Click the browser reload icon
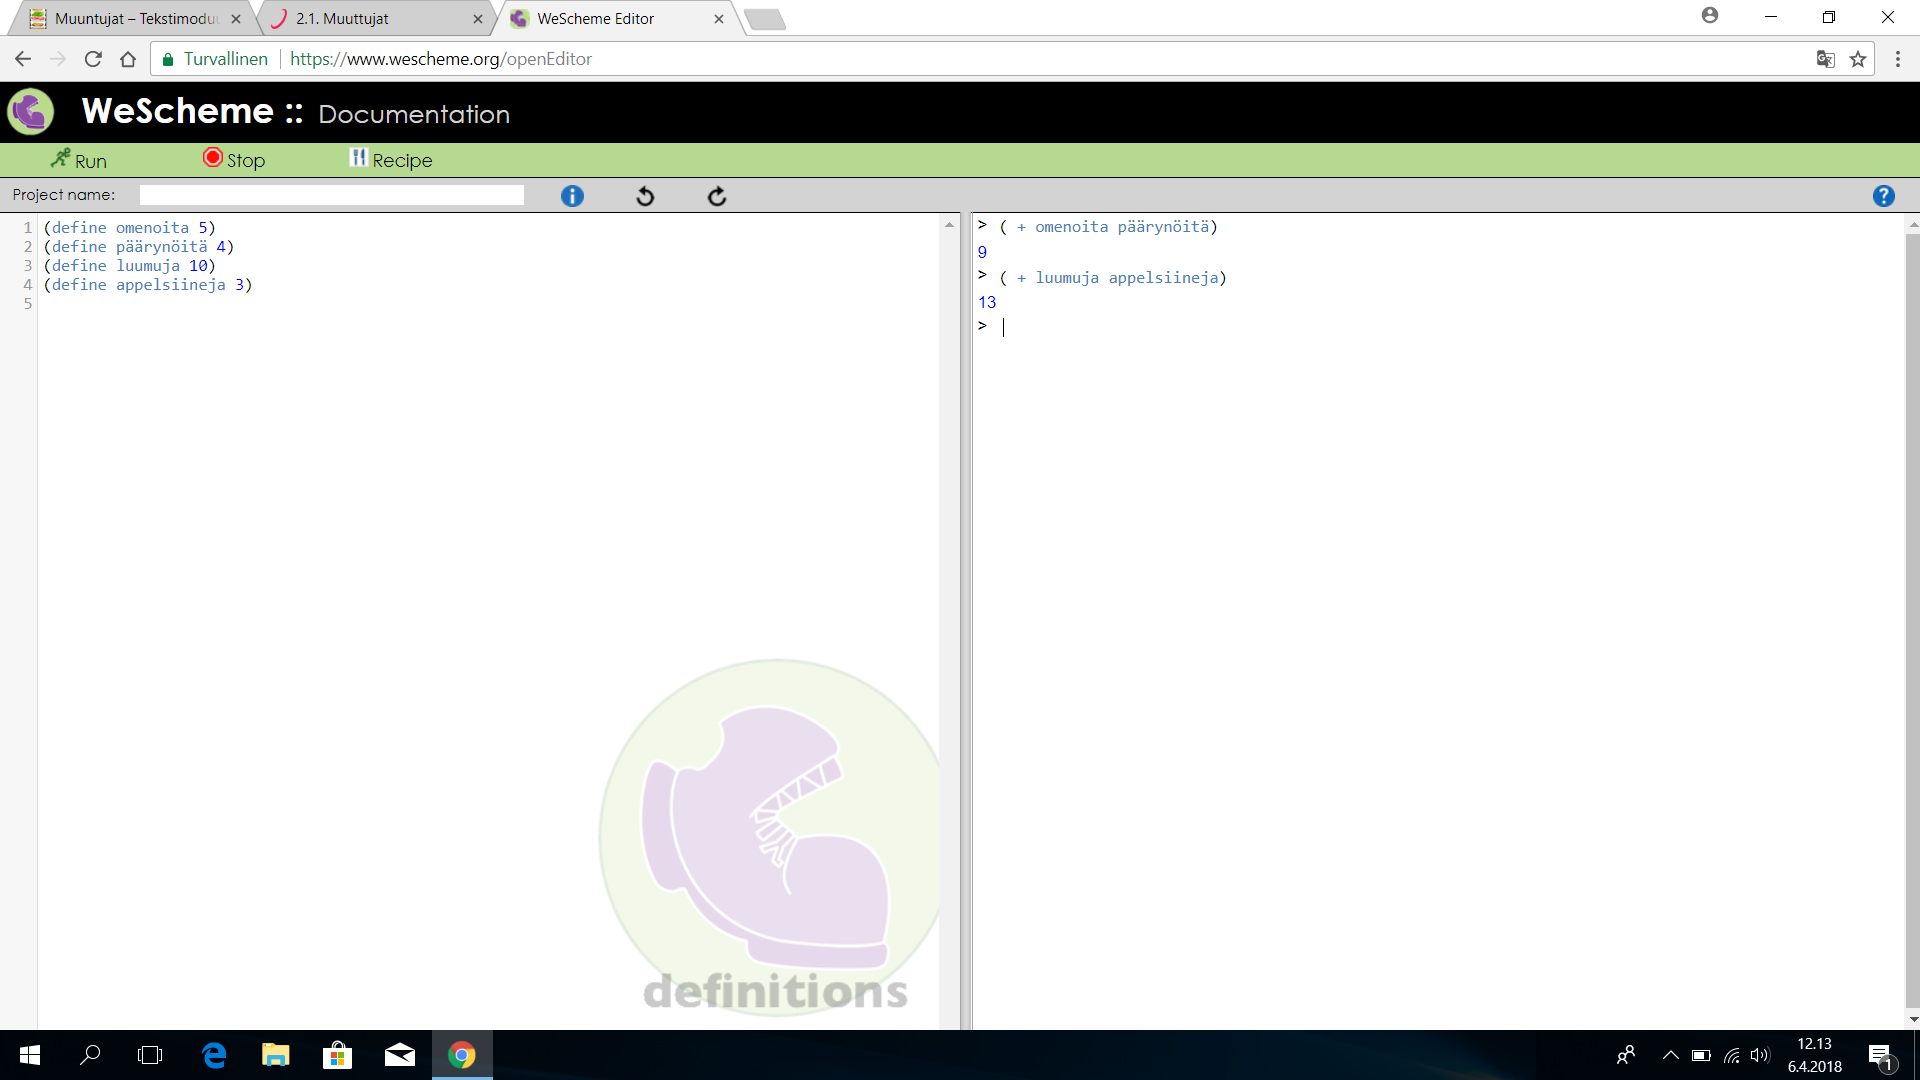Viewport: 1920px width, 1080px height. click(93, 59)
